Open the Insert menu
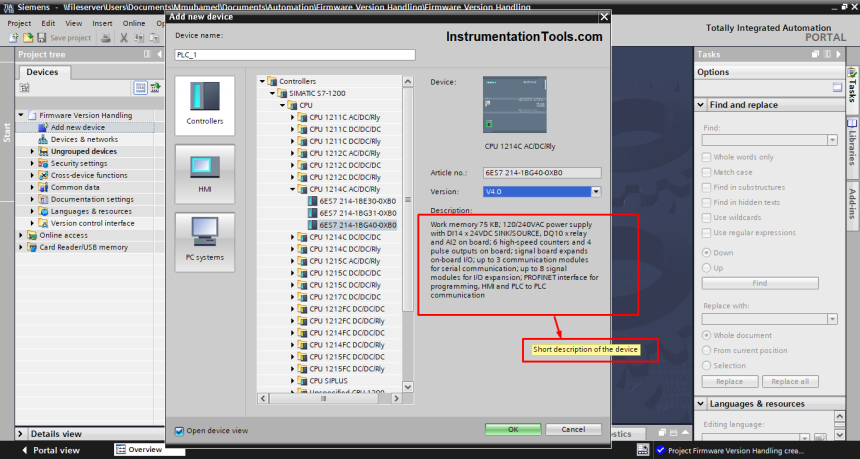 click(x=103, y=24)
